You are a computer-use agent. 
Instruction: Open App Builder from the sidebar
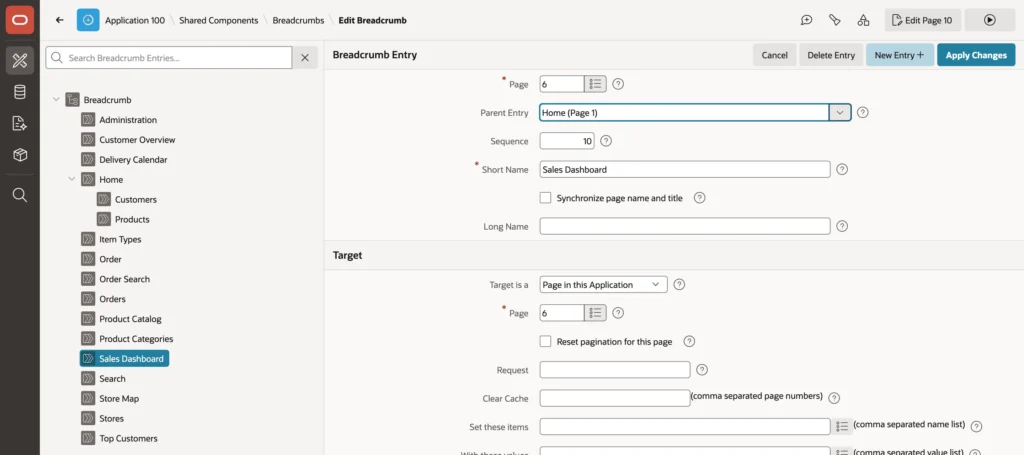pyautogui.click(x=20, y=61)
